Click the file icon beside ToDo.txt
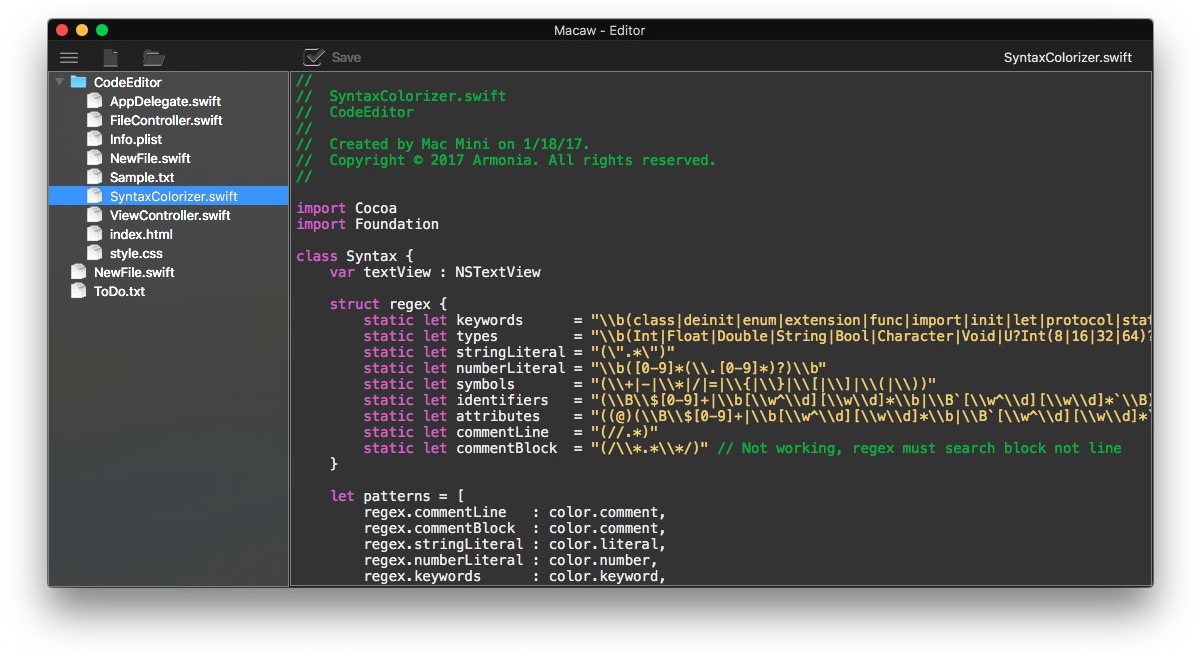 click(80, 291)
